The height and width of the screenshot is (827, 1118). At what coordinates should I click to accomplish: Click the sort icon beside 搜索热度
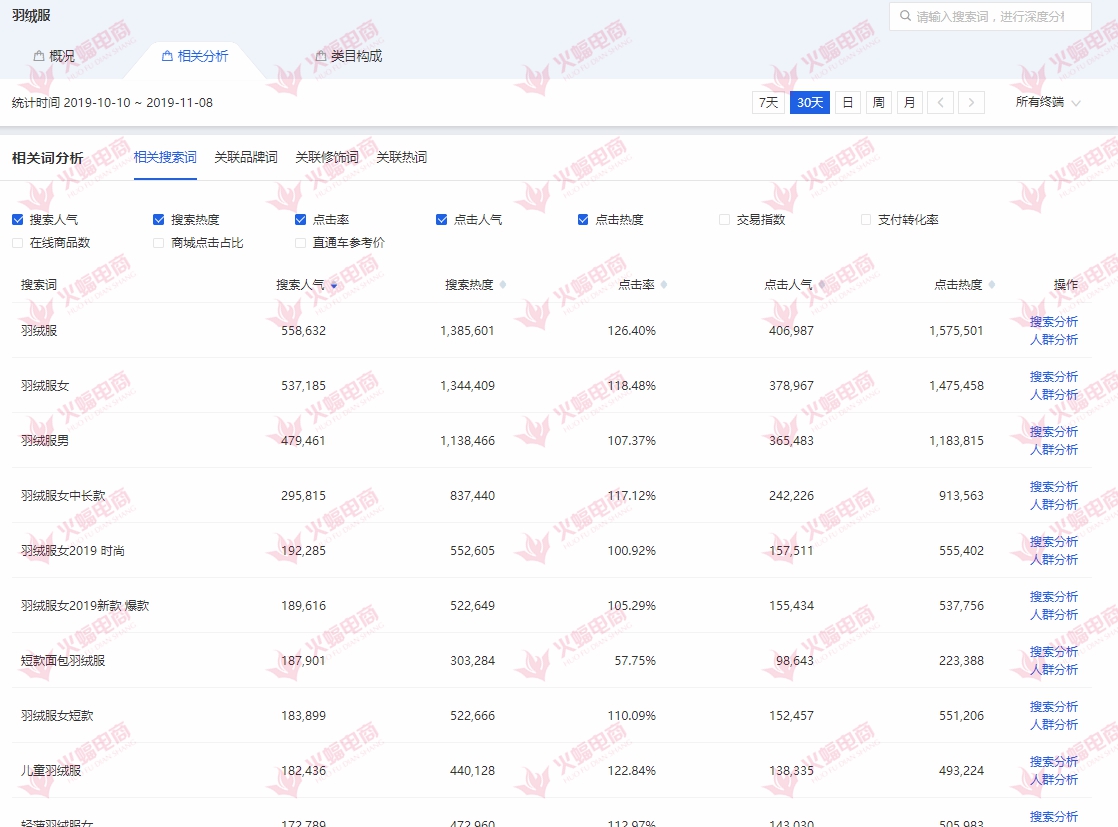tap(504, 284)
